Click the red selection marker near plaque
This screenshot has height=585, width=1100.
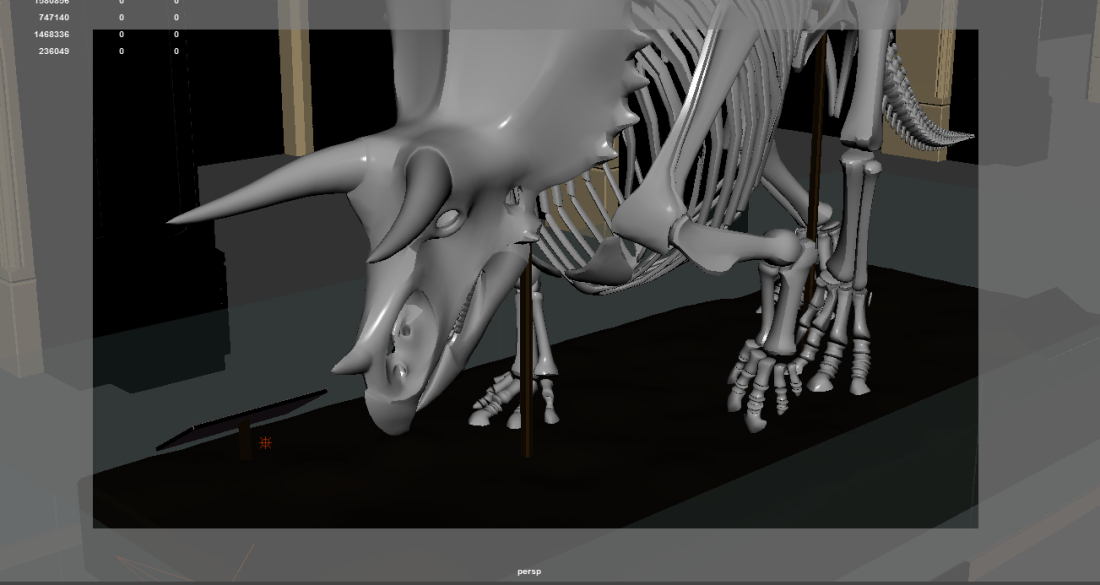[x=263, y=442]
